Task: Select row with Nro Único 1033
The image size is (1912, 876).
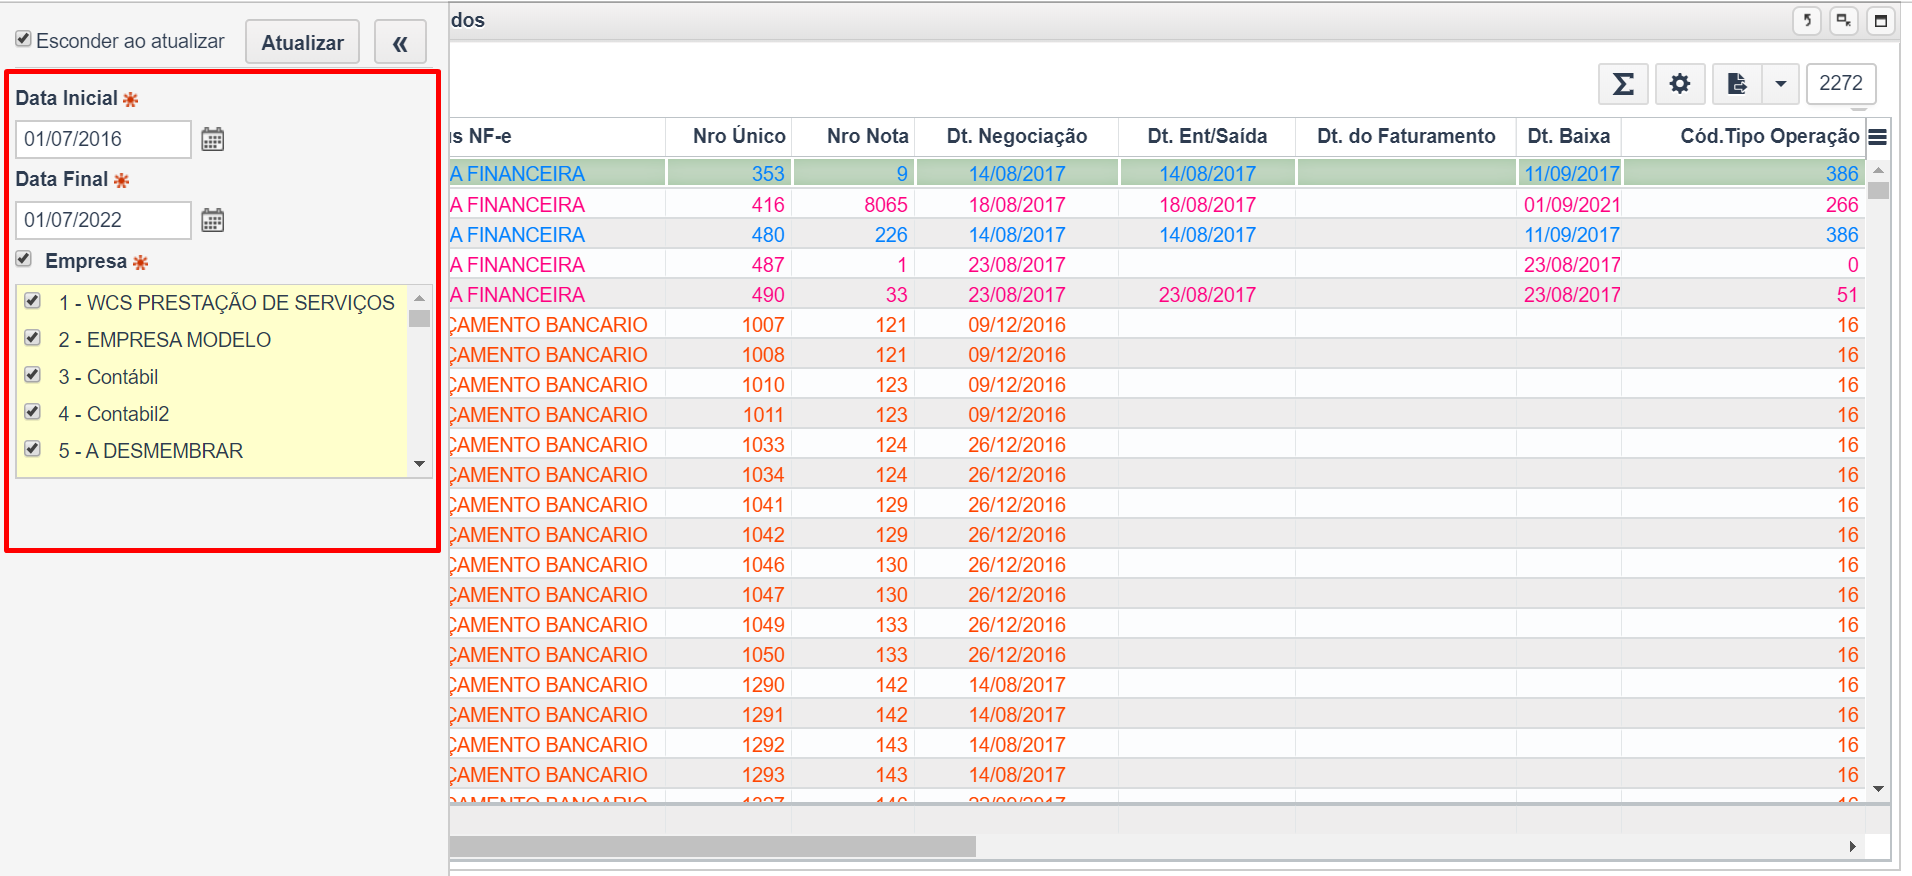Action: (1157, 445)
